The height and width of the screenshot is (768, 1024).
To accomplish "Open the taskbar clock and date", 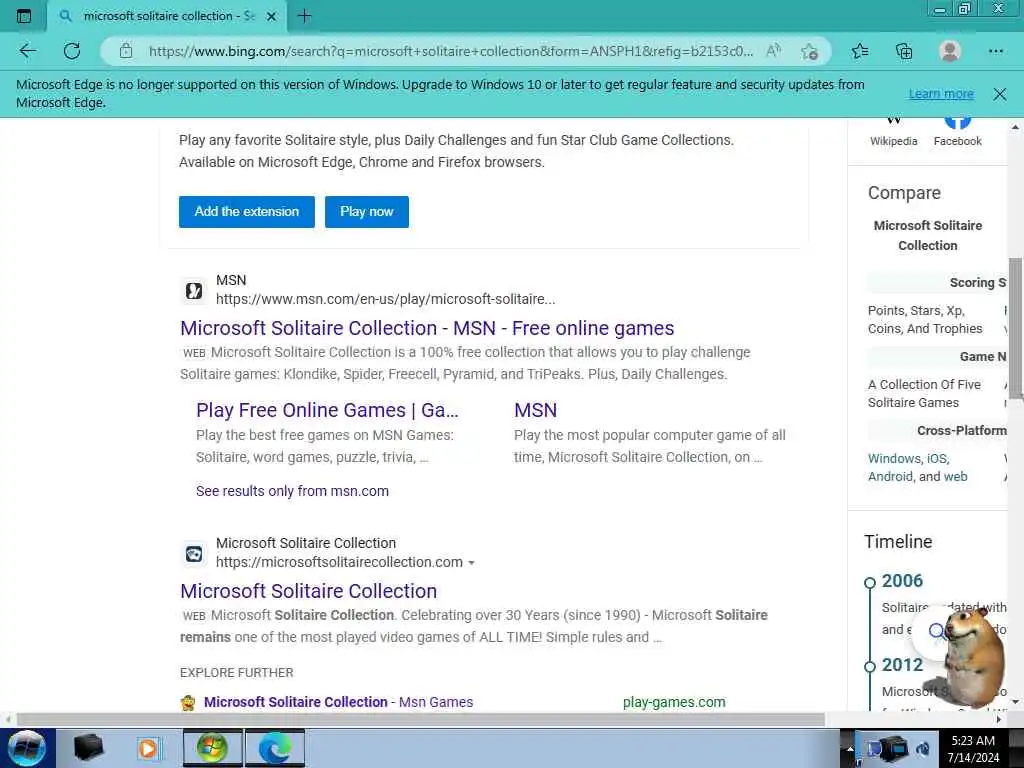I will click(973, 749).
